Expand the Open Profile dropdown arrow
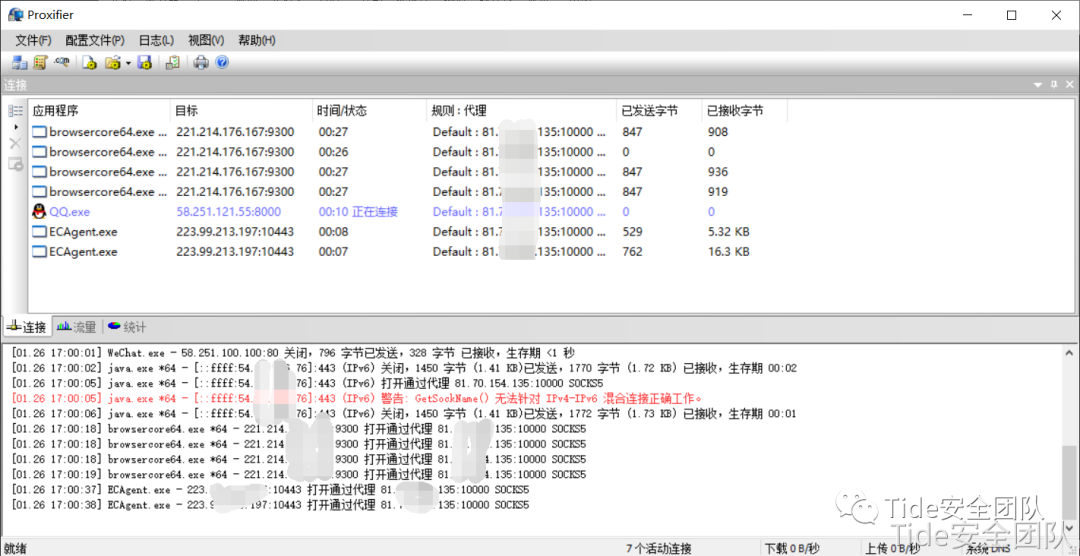The height and width of the screenshot is (556, 1080). pyautogui.click(x=128, y=63)
